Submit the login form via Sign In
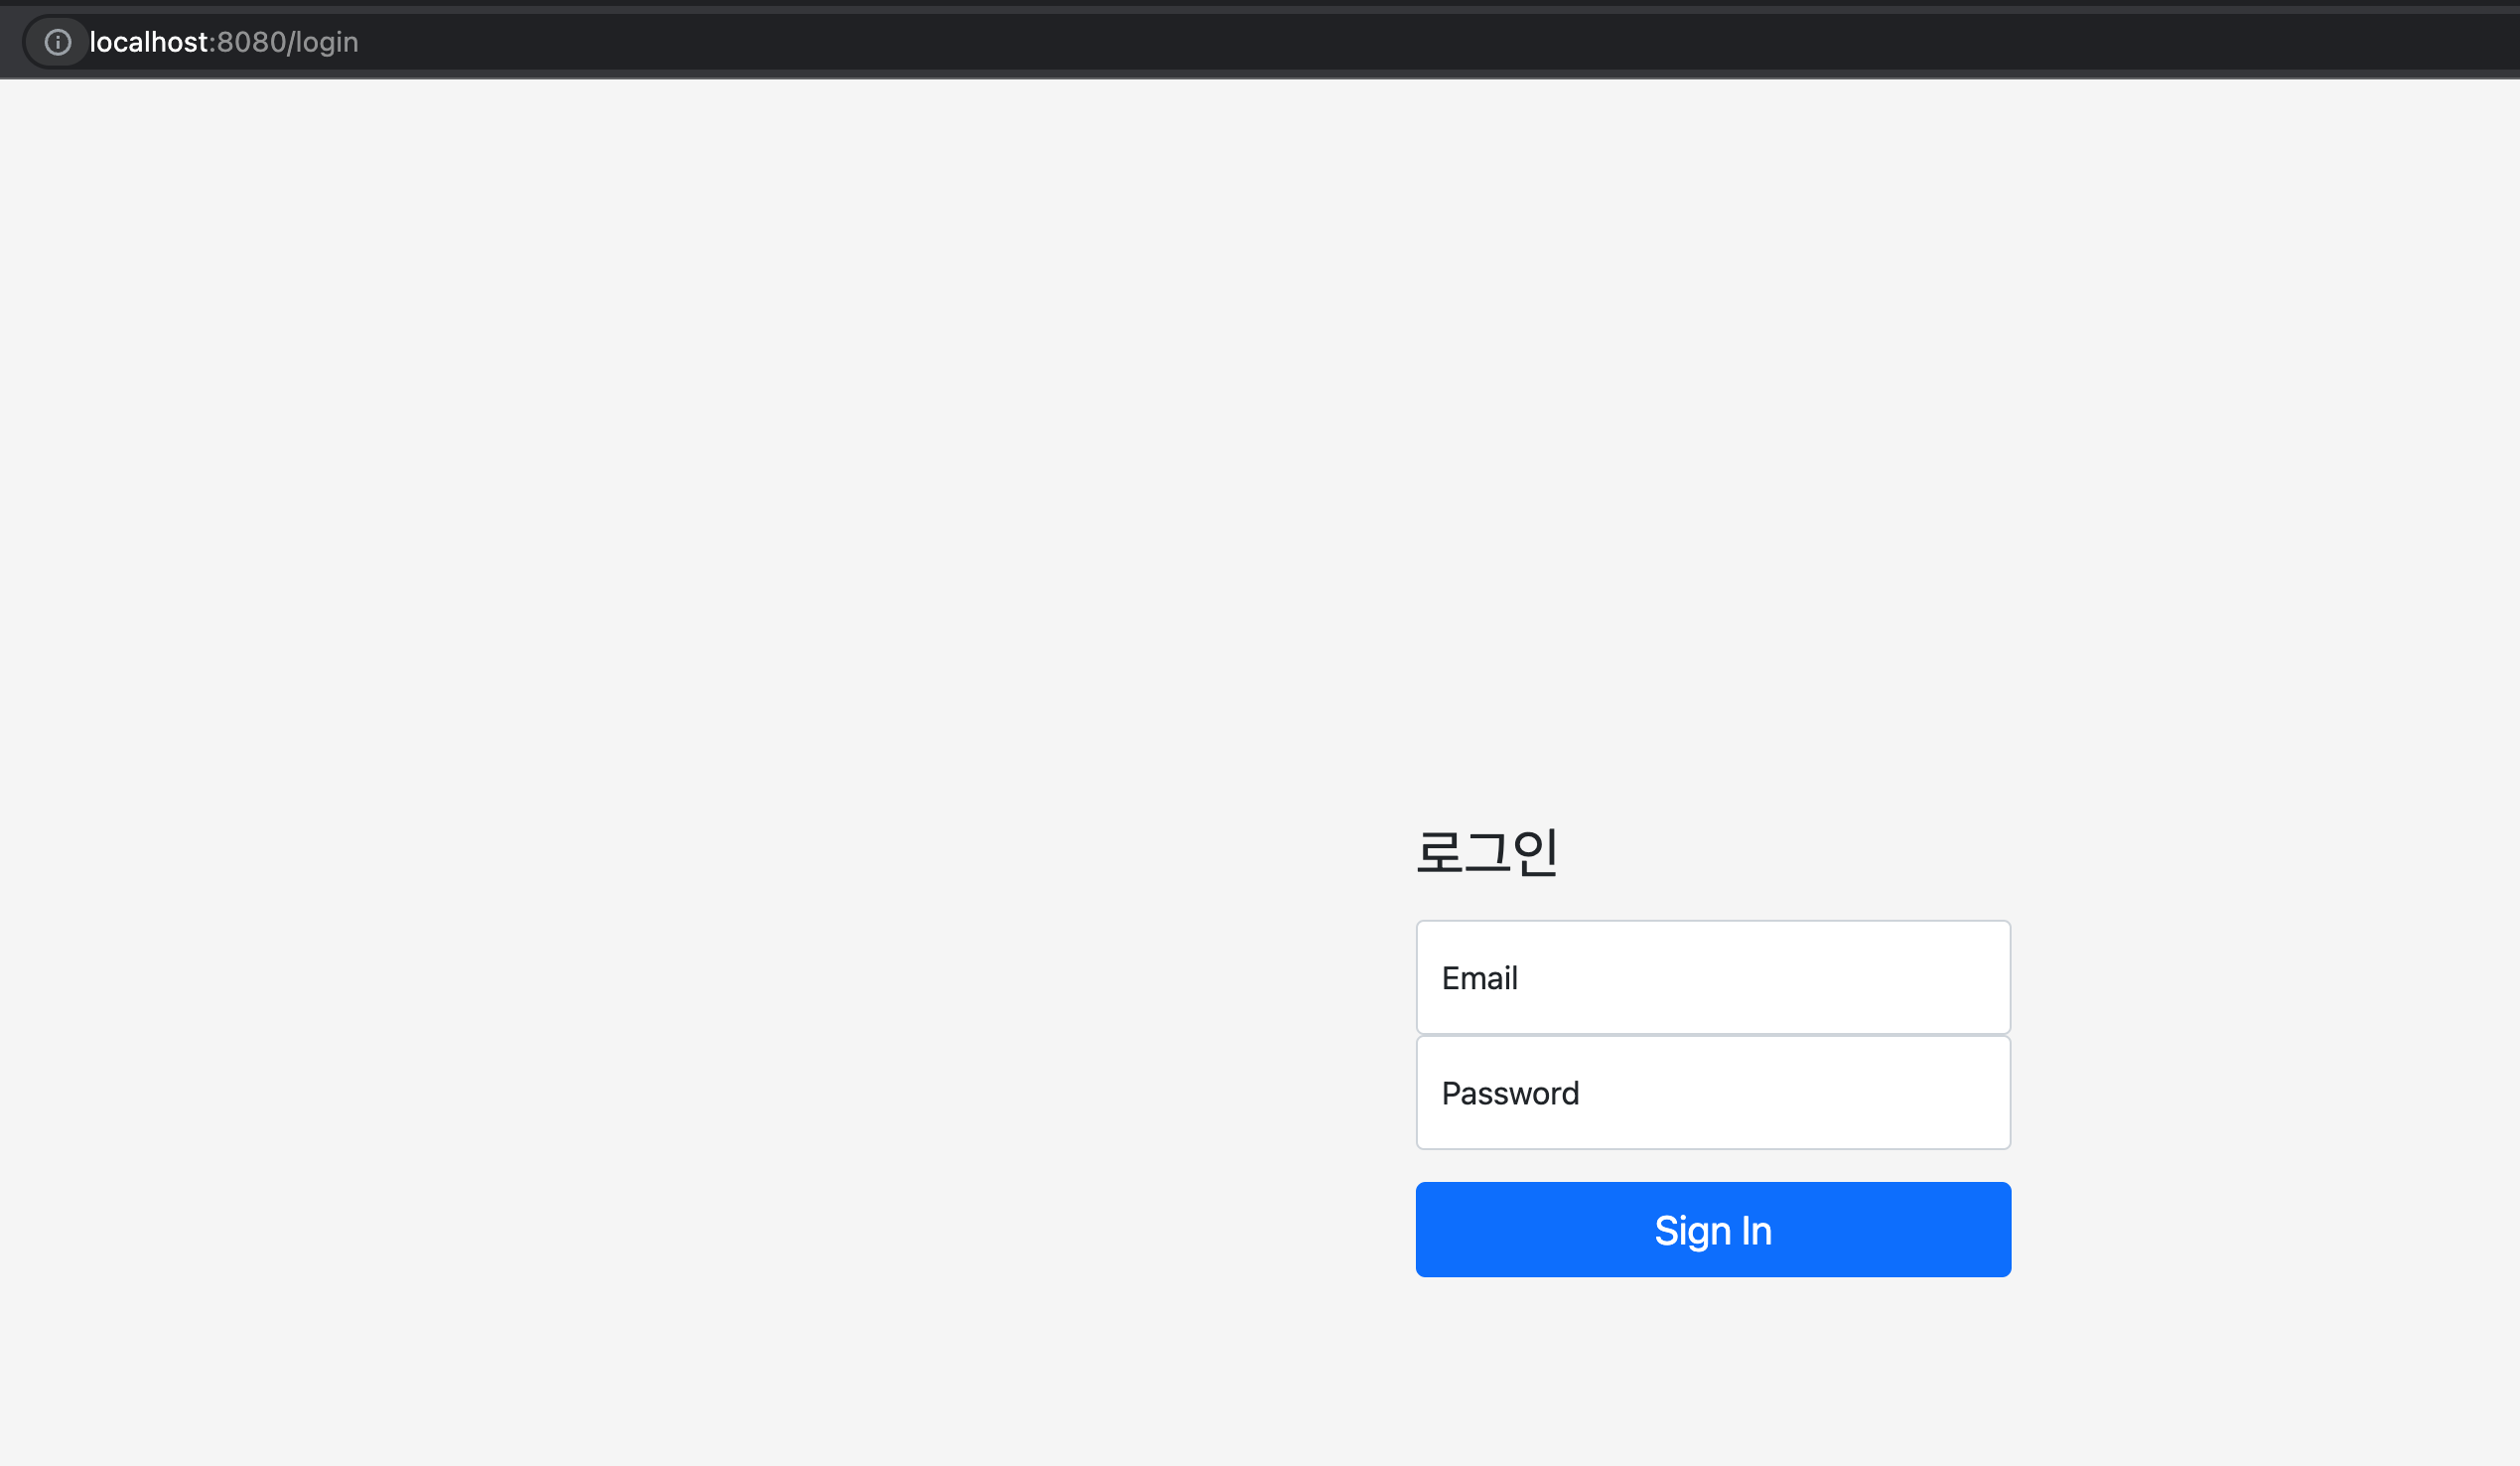 click(x=1712, y=1229)
